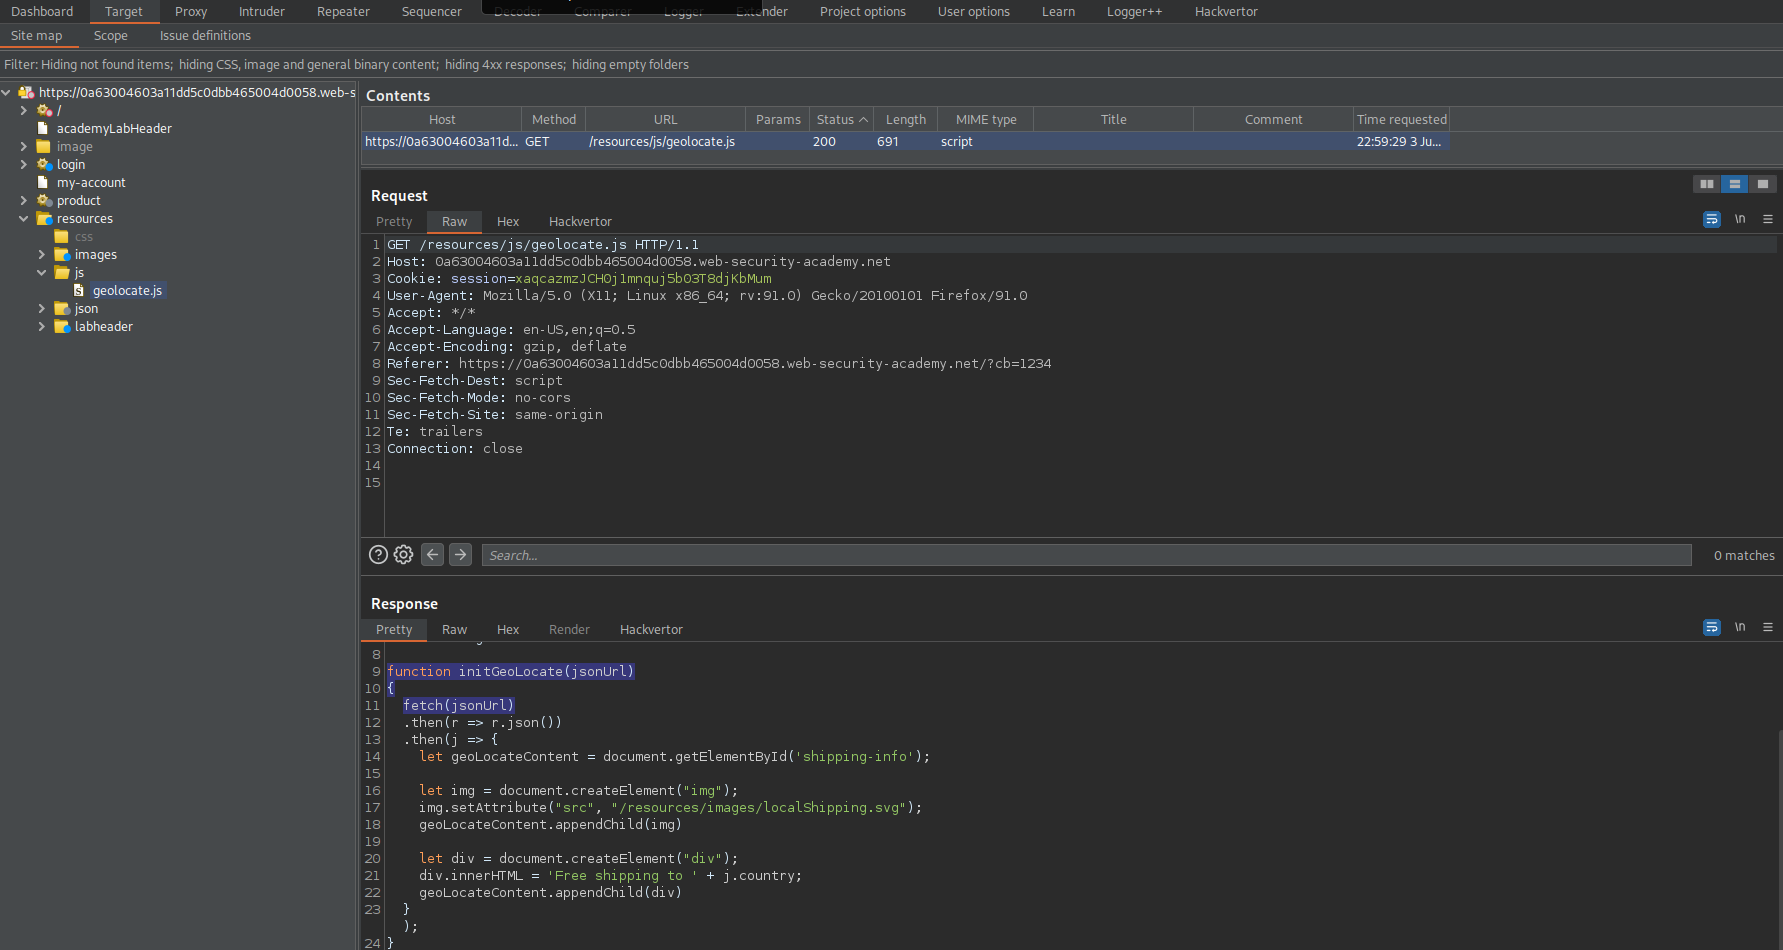
Task: Switch to side-by-side request/response layout
Action: coord(1707,184)
